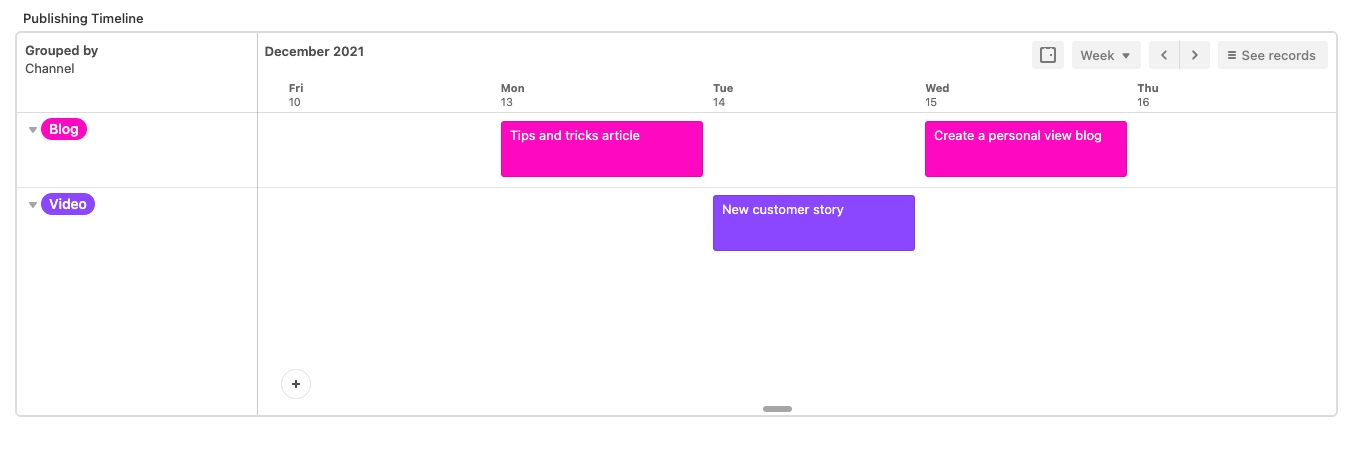
Task: Select the Video channel tag
Action: pyautogui.click(x=68, y=204)
